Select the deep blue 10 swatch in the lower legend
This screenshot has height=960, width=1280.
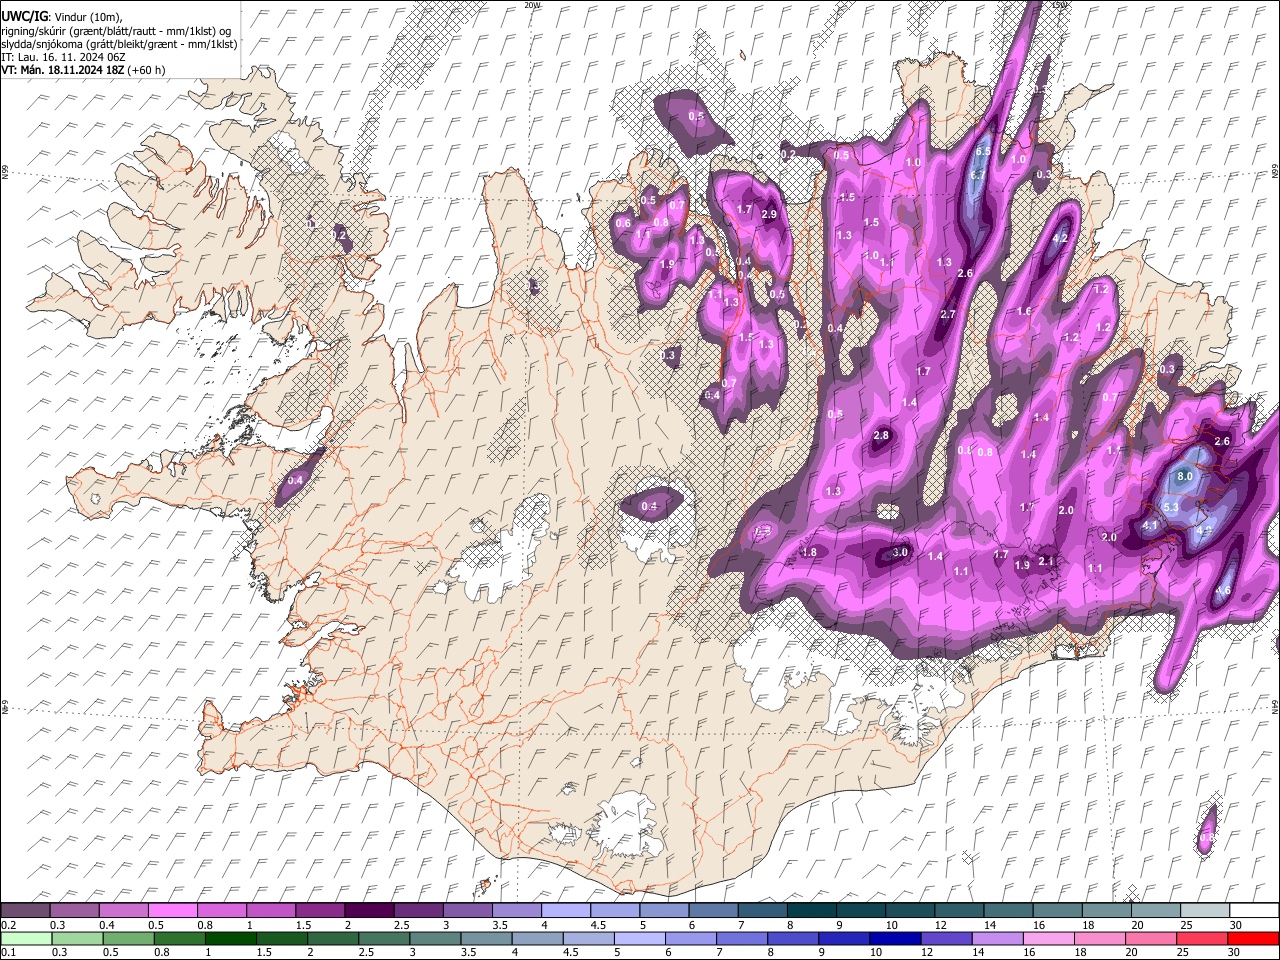pos(893,938)
